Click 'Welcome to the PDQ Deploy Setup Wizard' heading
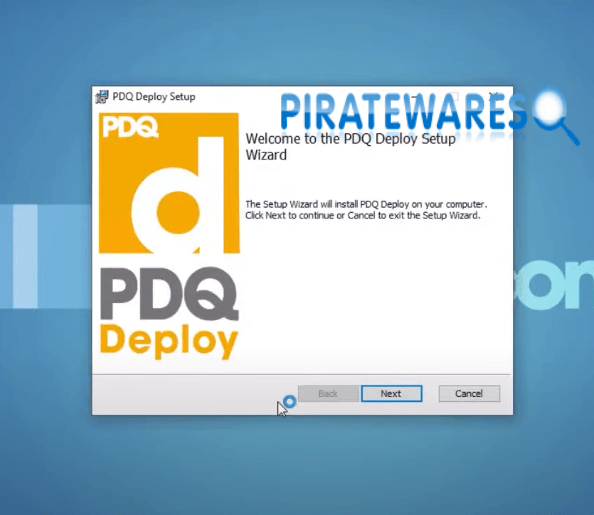Image resolution: width=594 pixels, height=515 pixels. click(350, 147)
